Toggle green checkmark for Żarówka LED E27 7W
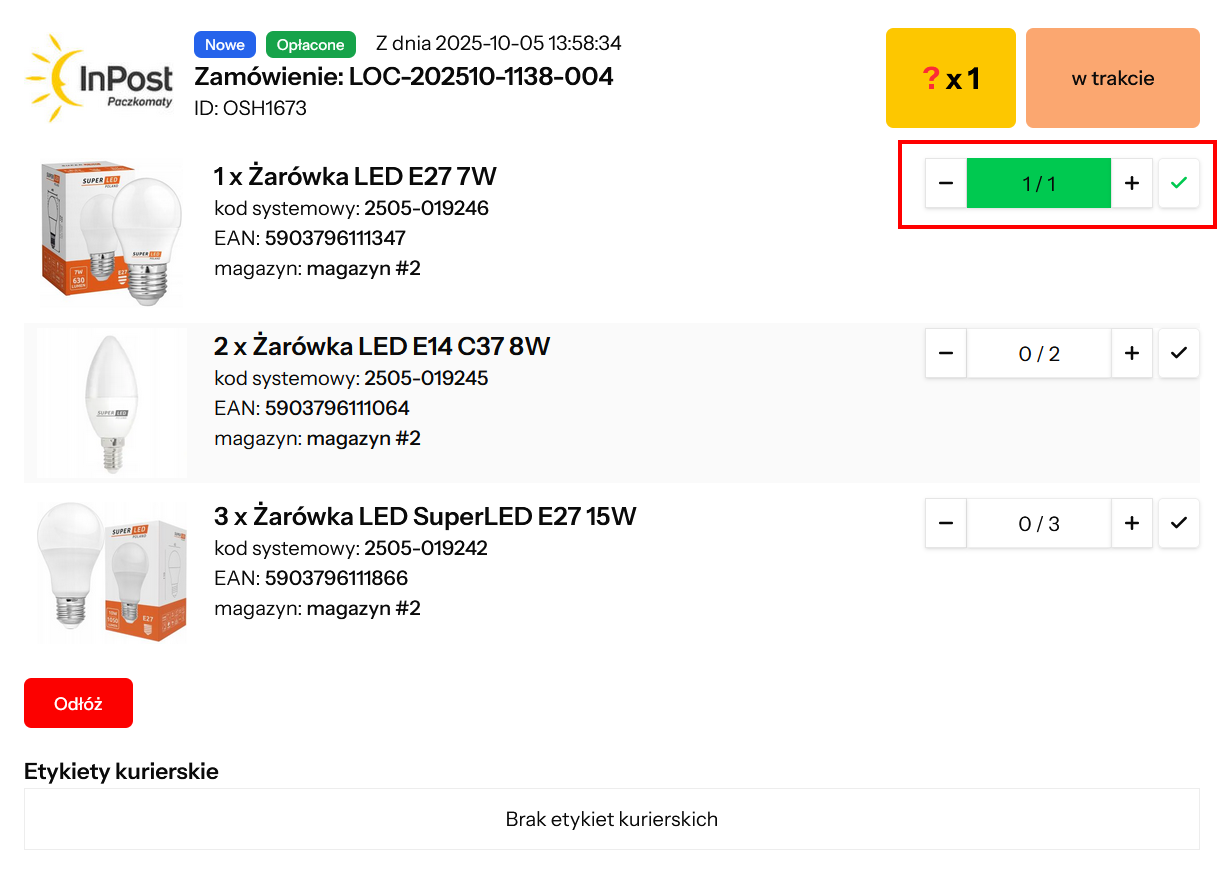1231x875 pixels. (x=1179, y=183)
